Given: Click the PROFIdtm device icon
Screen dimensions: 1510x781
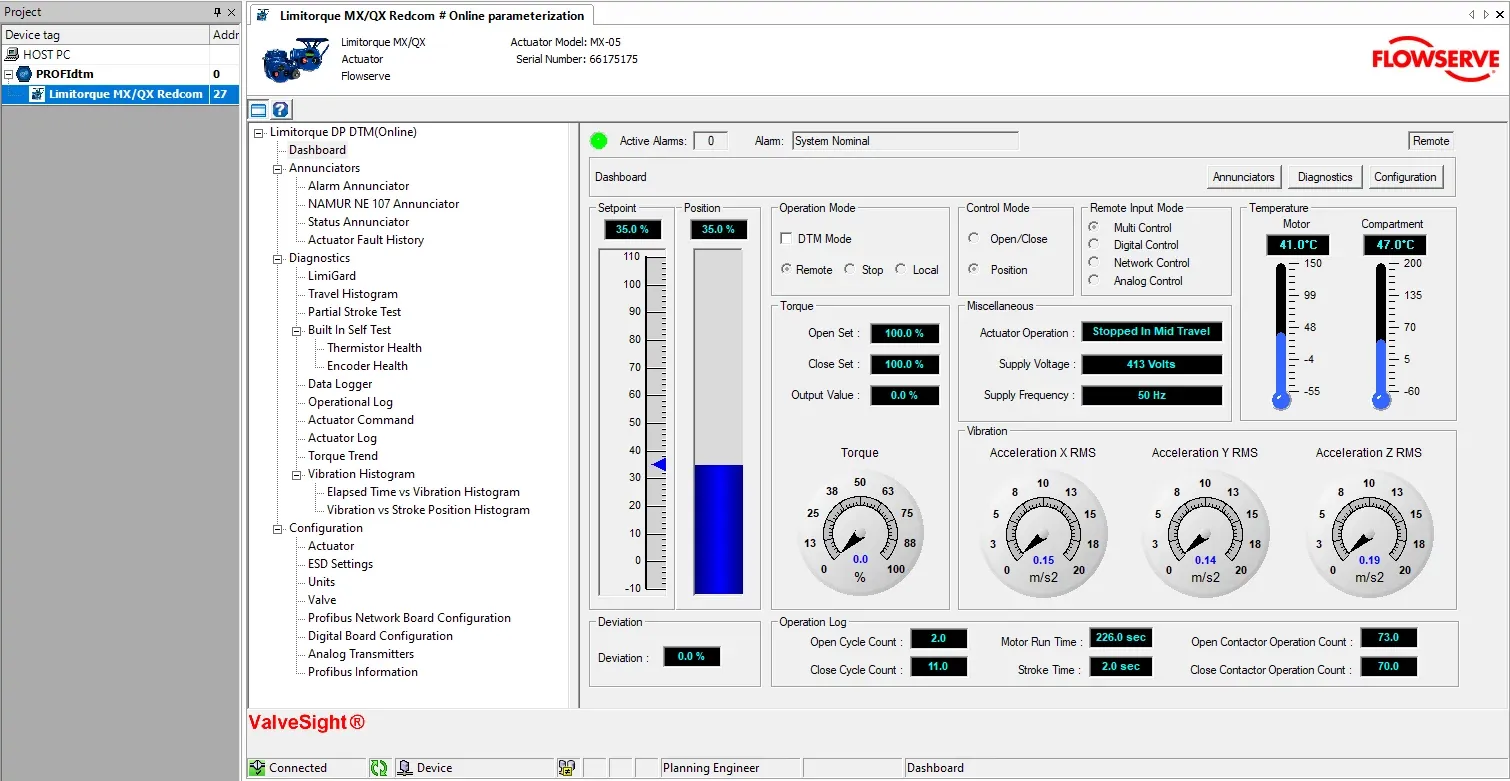Looking at the screenshot, I should coord(25,74).
